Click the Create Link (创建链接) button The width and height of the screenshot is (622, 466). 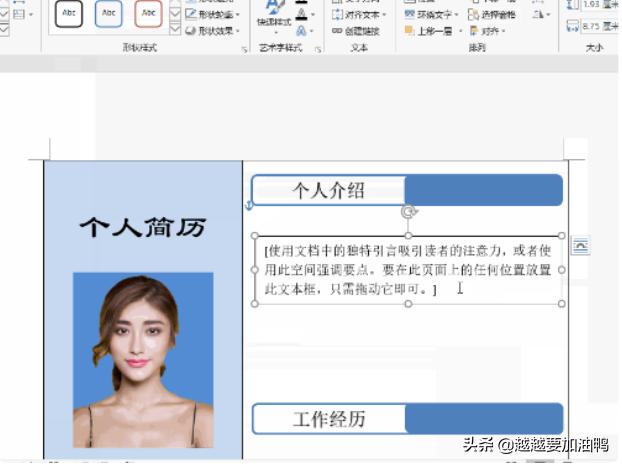pos(357,31)
